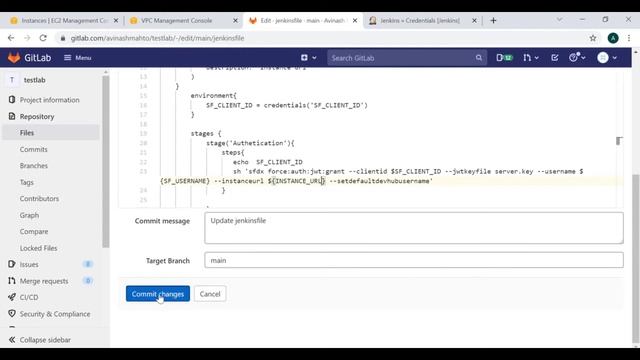
Task: Click the Repository icon
Action: pos(12,116)
